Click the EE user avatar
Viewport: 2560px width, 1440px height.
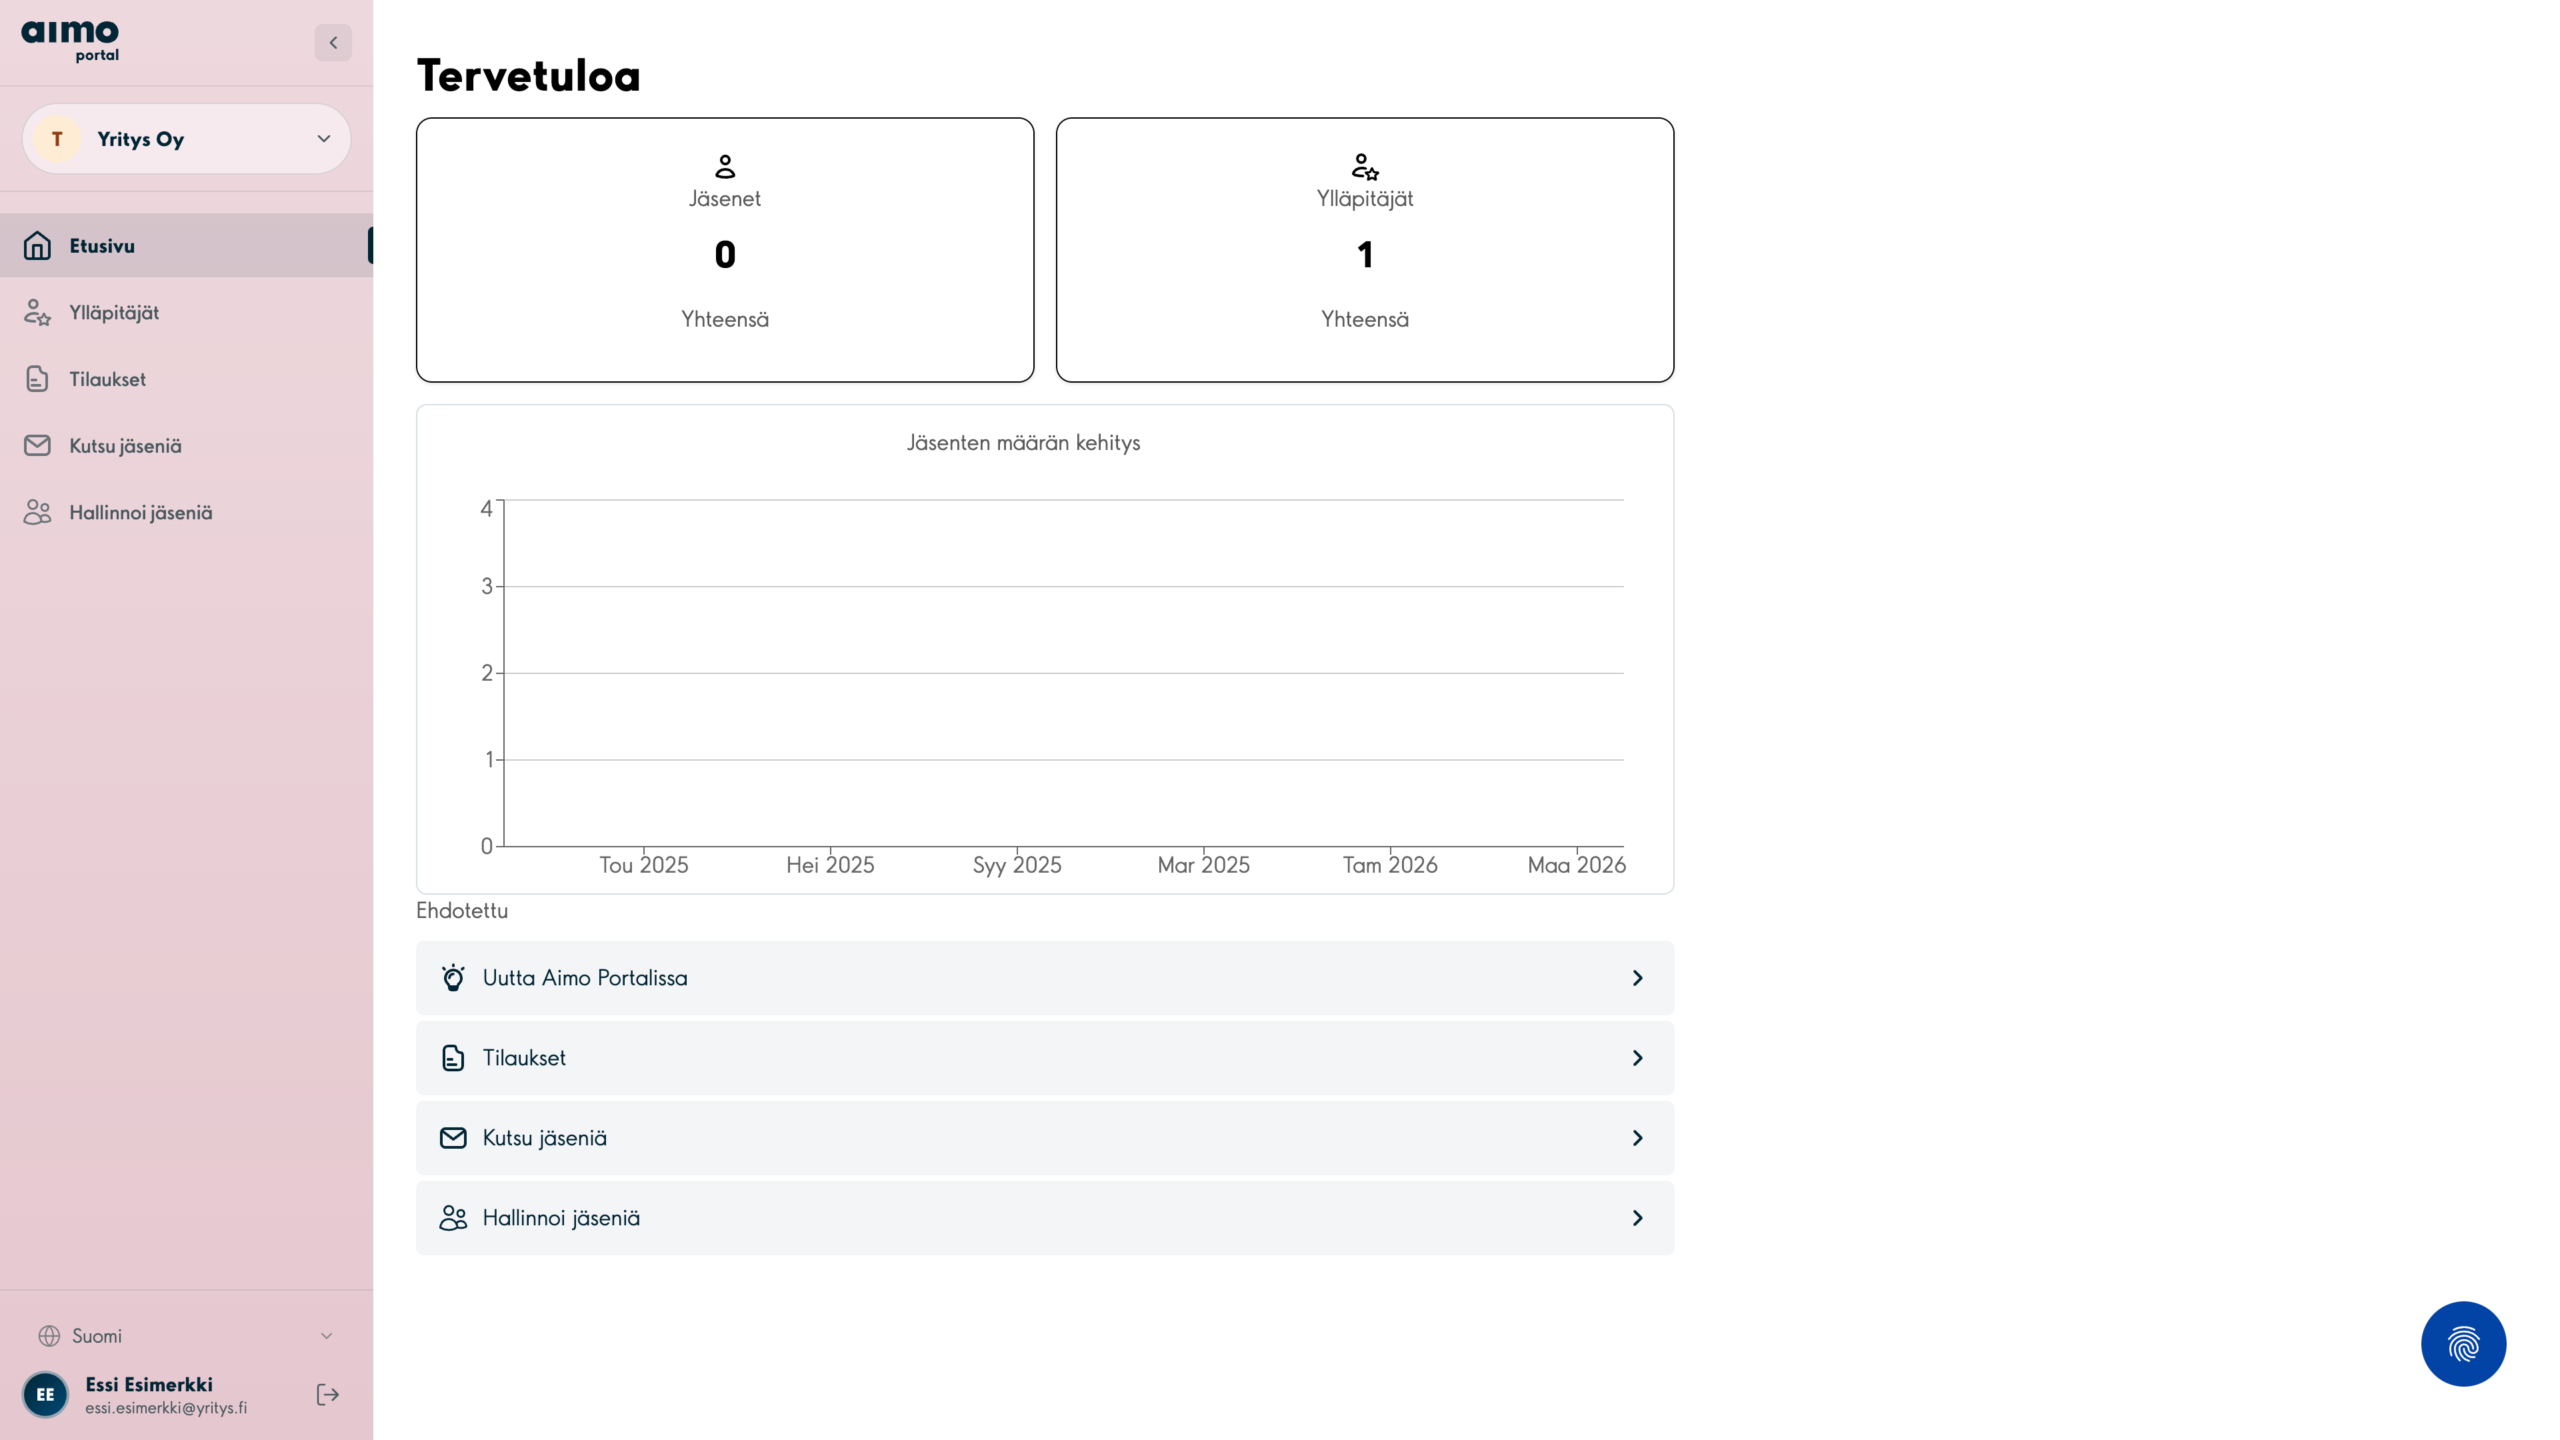point(45,1394)
